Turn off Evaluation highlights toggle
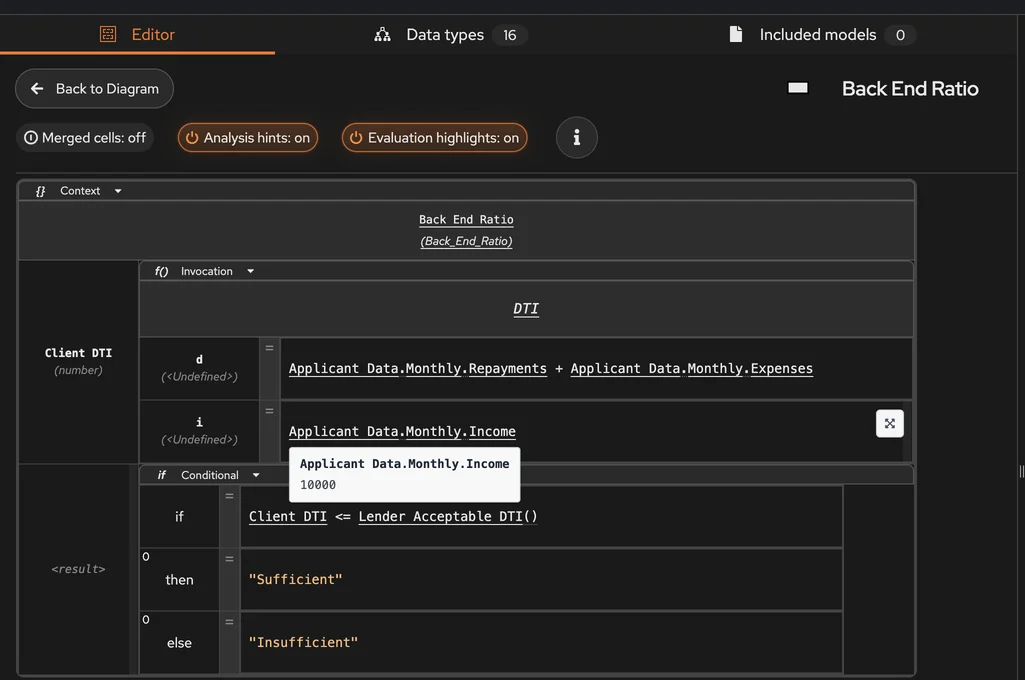The image size is (1025, 680). pos(434,138)
